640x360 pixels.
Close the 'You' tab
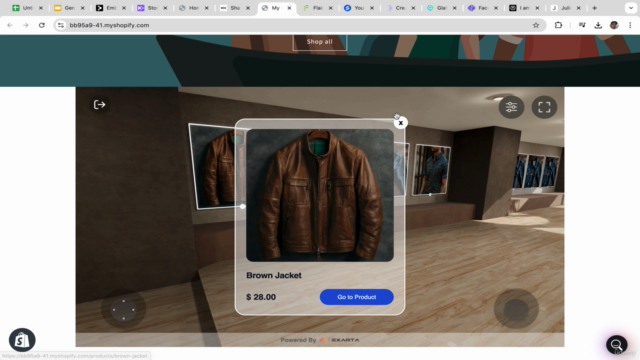[372, 8]
